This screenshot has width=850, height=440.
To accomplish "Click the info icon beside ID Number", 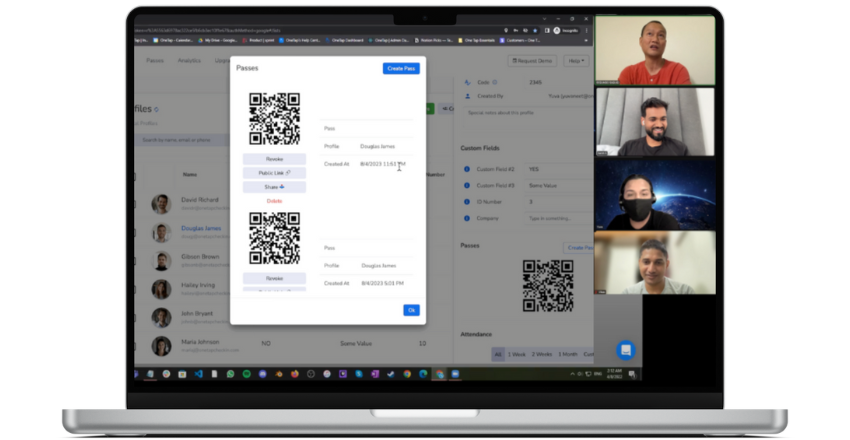I will point(466,201).
